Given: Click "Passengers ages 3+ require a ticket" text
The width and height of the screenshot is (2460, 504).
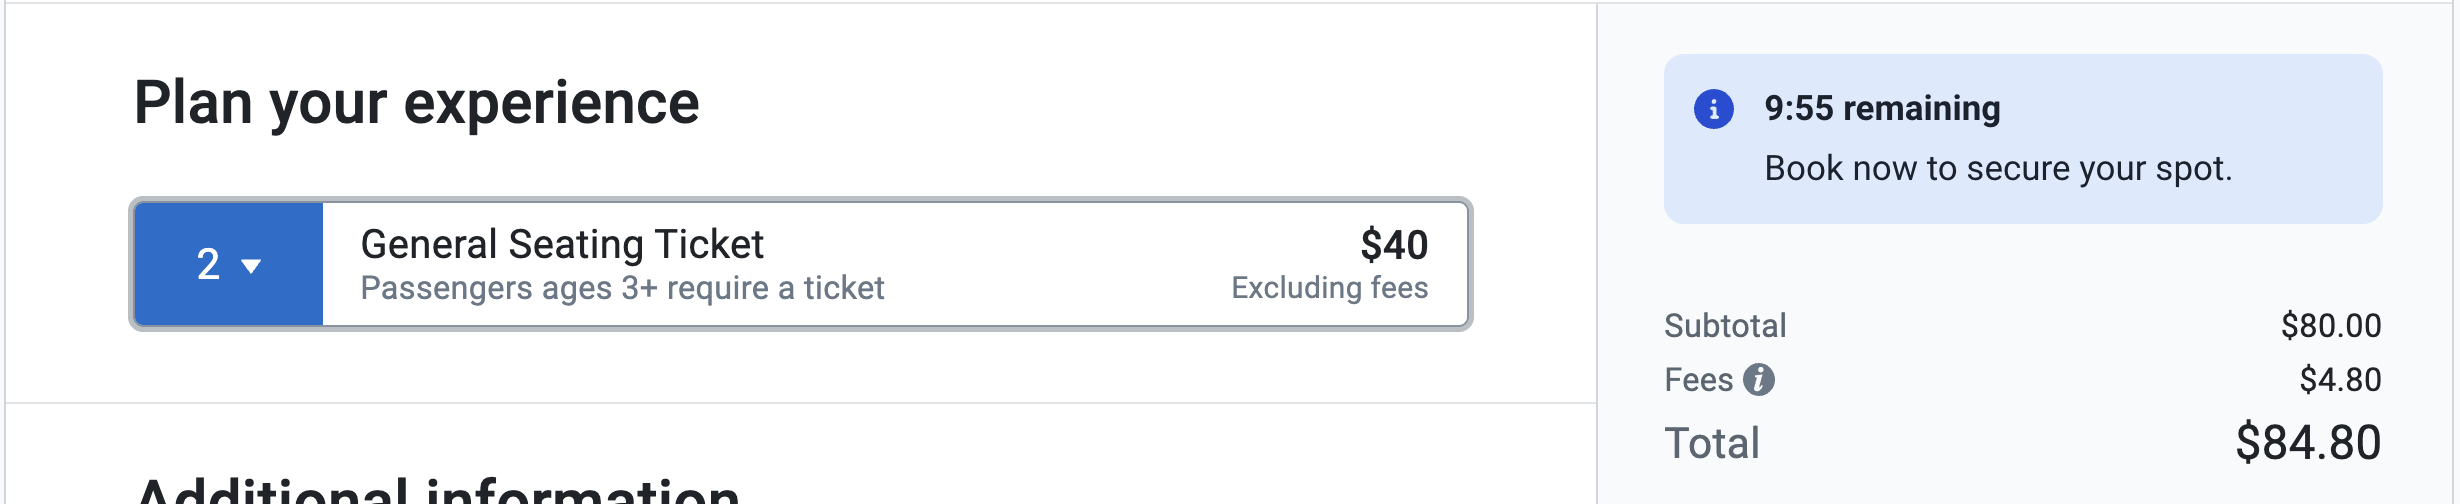Looking at the screenshot, I should pos(622,288).
